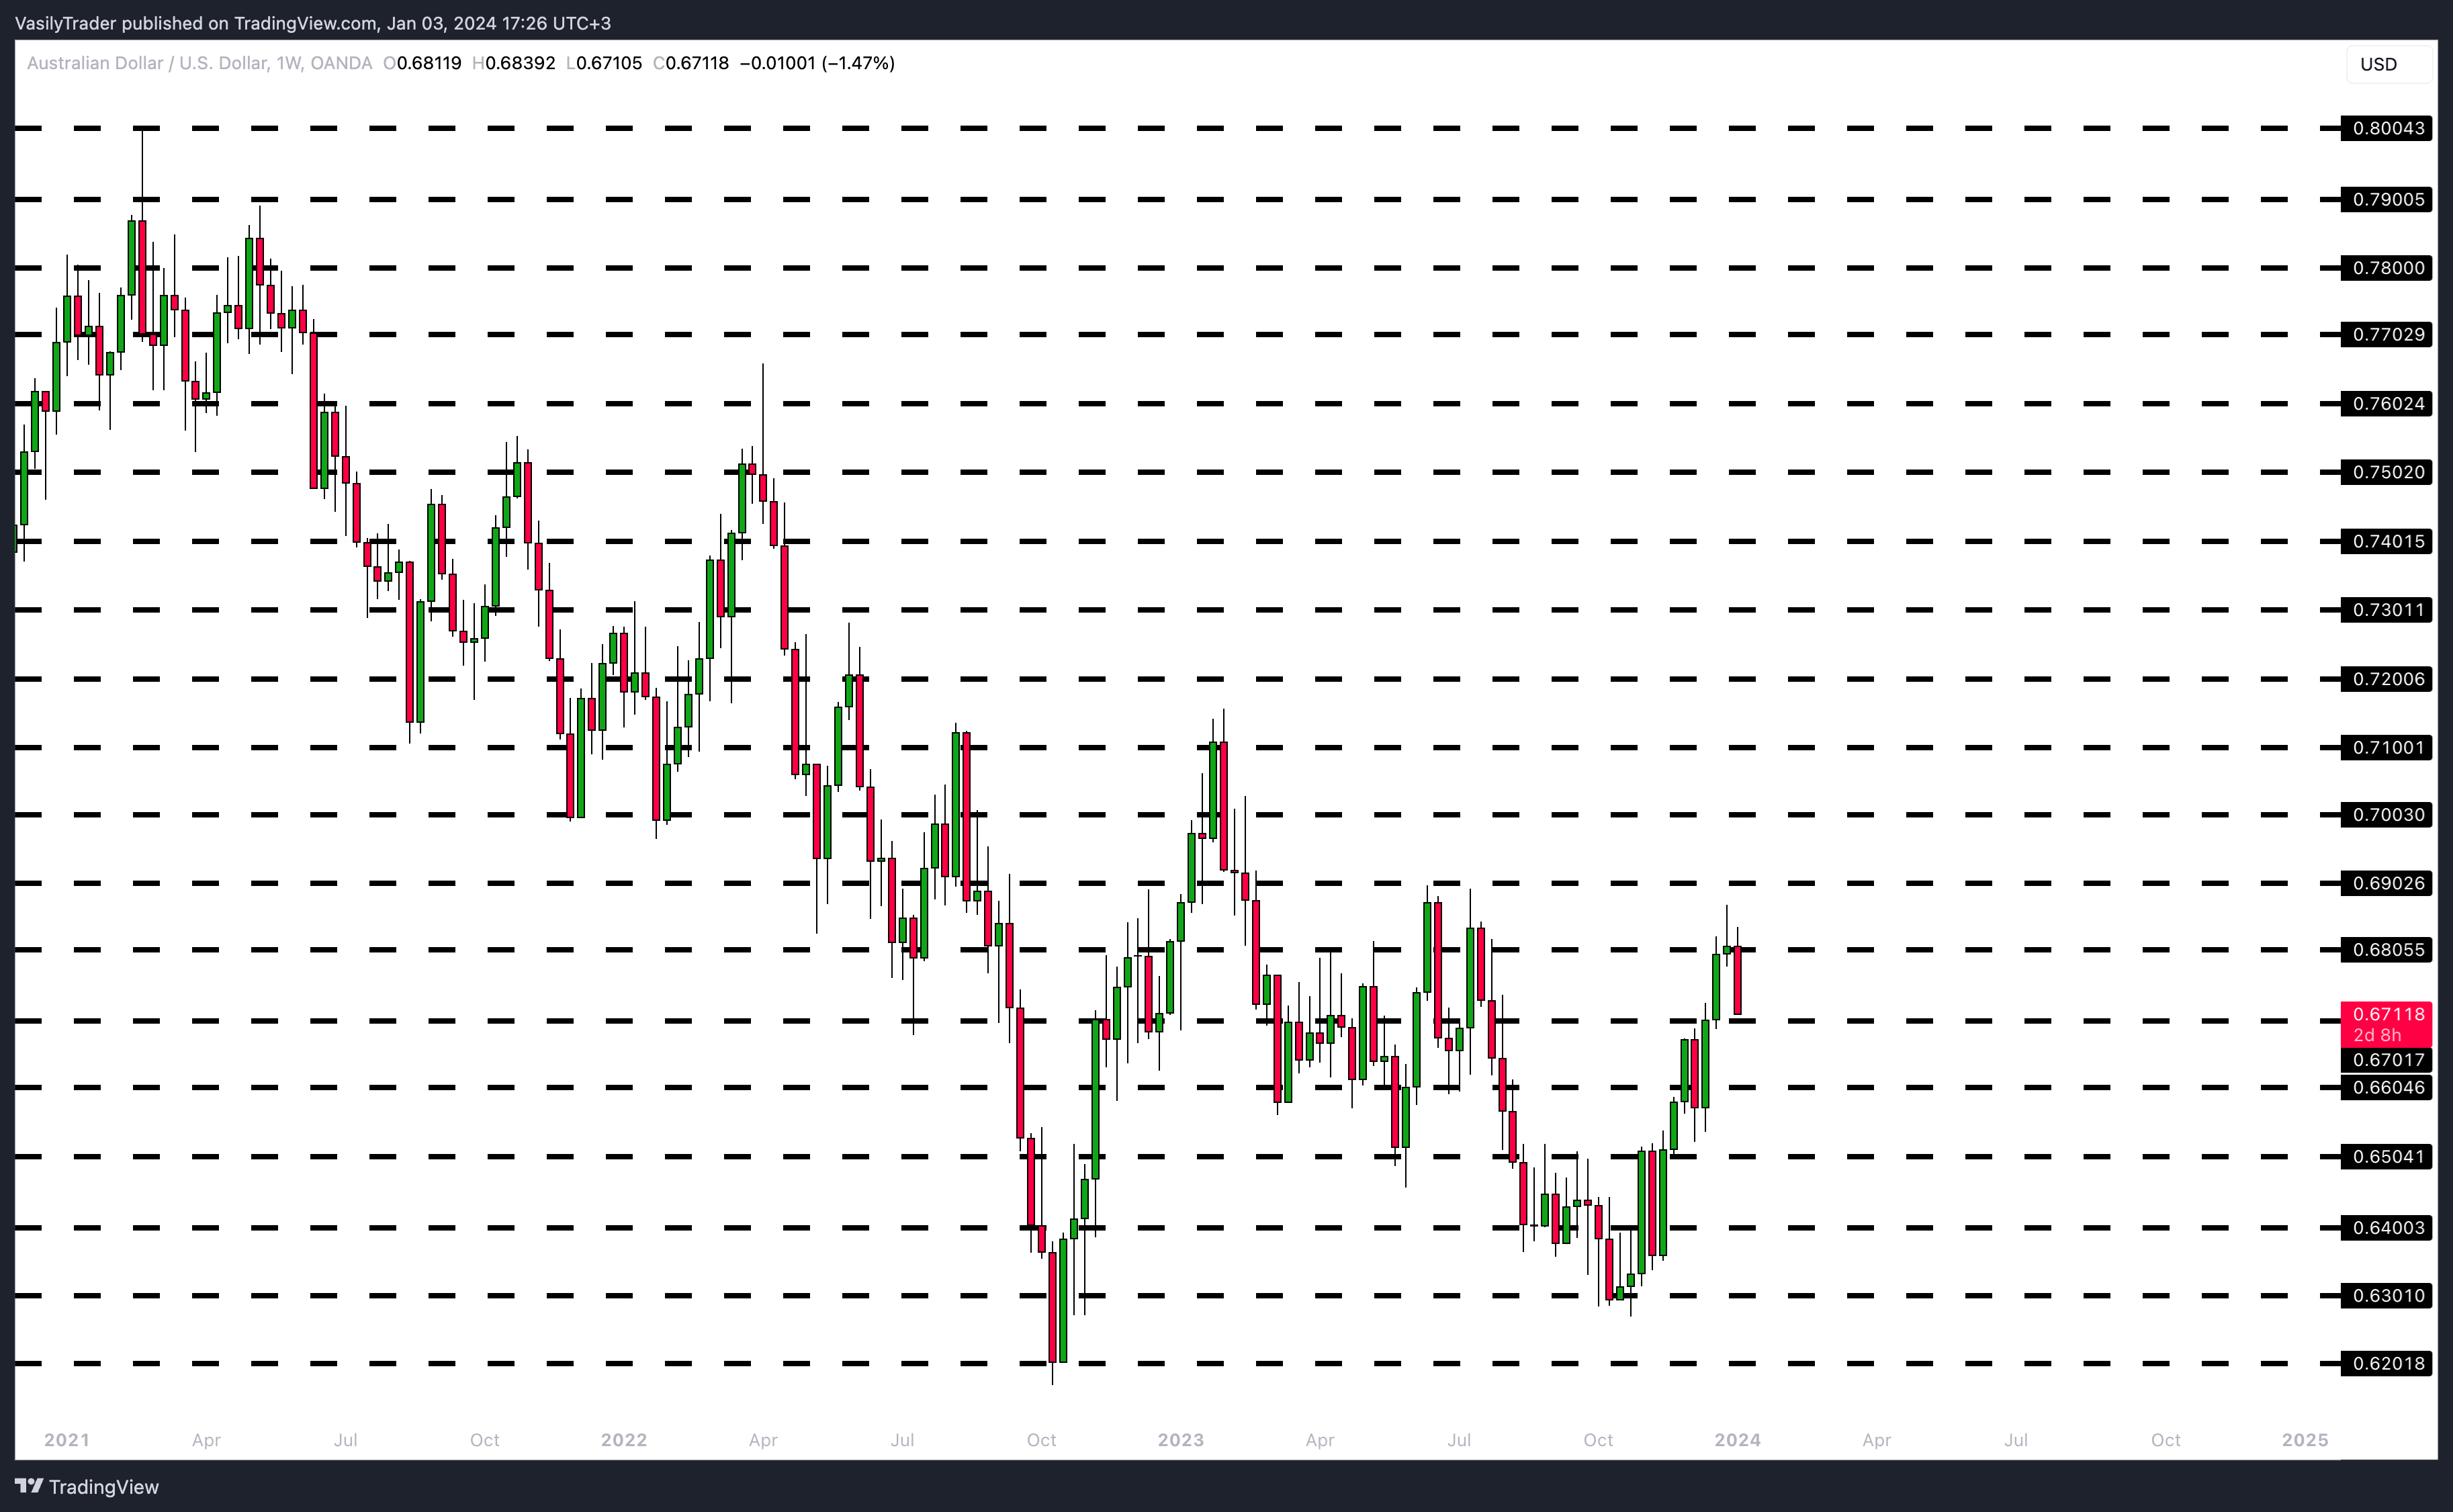Screen dimensions: 2453x1512
Task: Click the TradingView logo icon
Action: [x=29, y=1486]
